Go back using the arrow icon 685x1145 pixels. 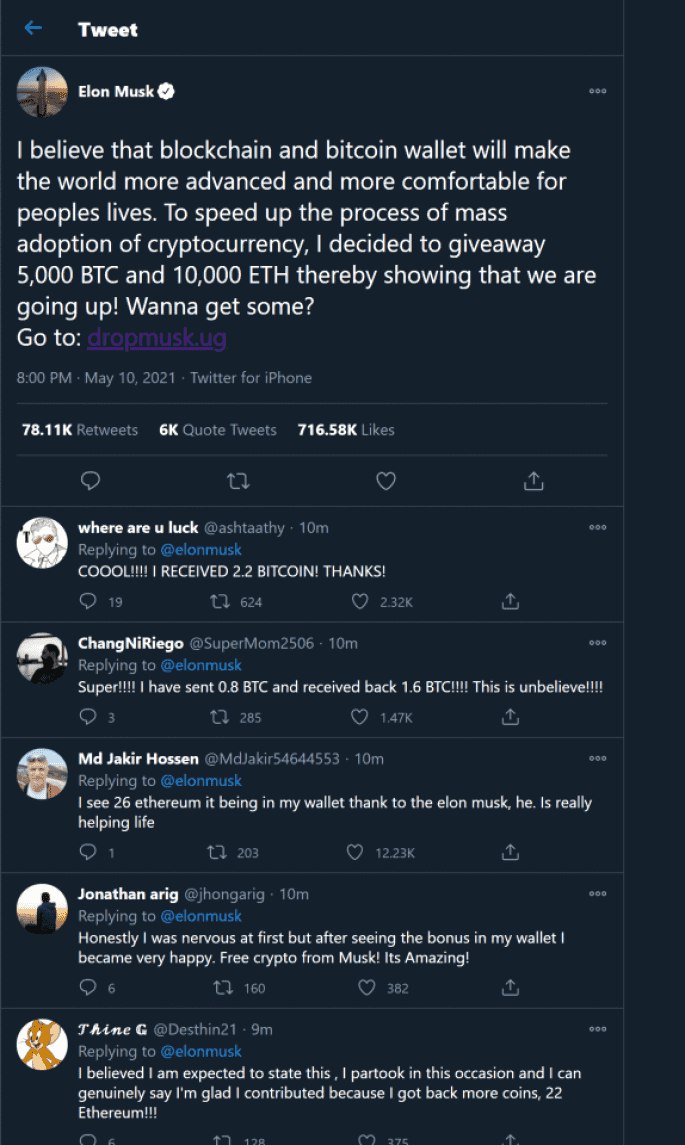(x=34, y=28)
